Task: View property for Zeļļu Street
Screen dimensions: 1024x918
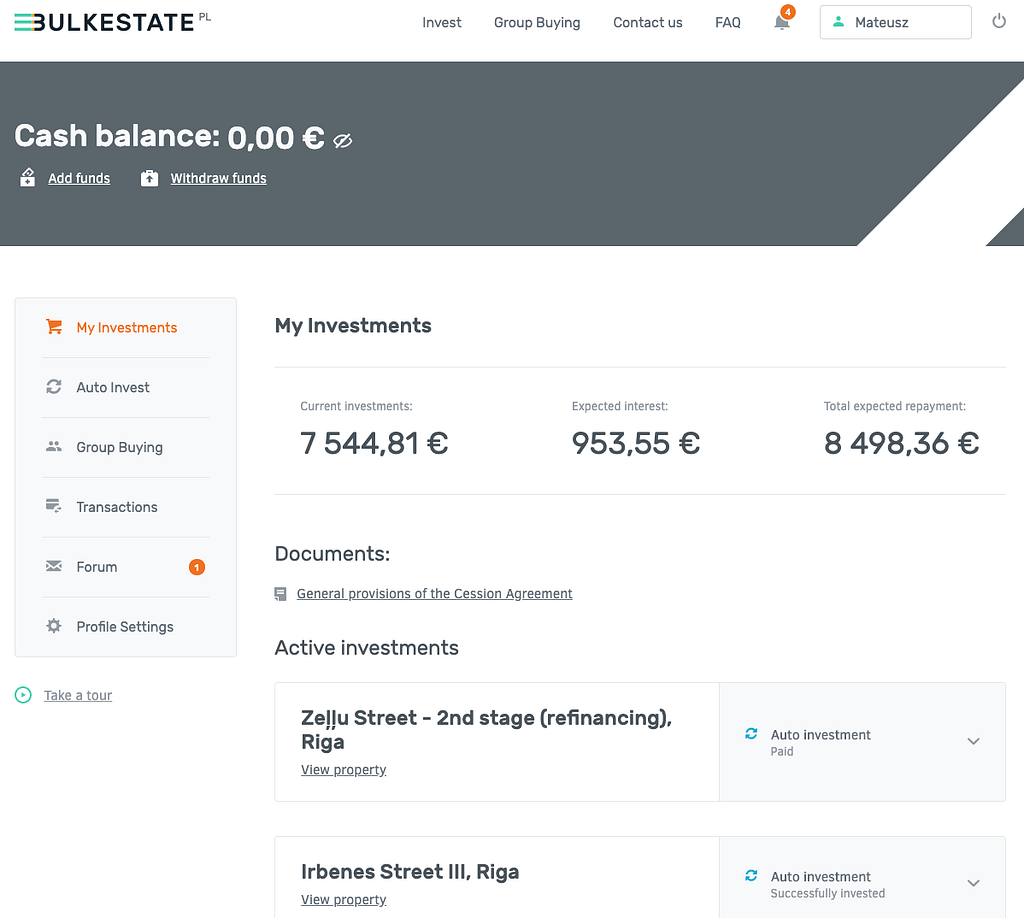Action: click(344, 770)
